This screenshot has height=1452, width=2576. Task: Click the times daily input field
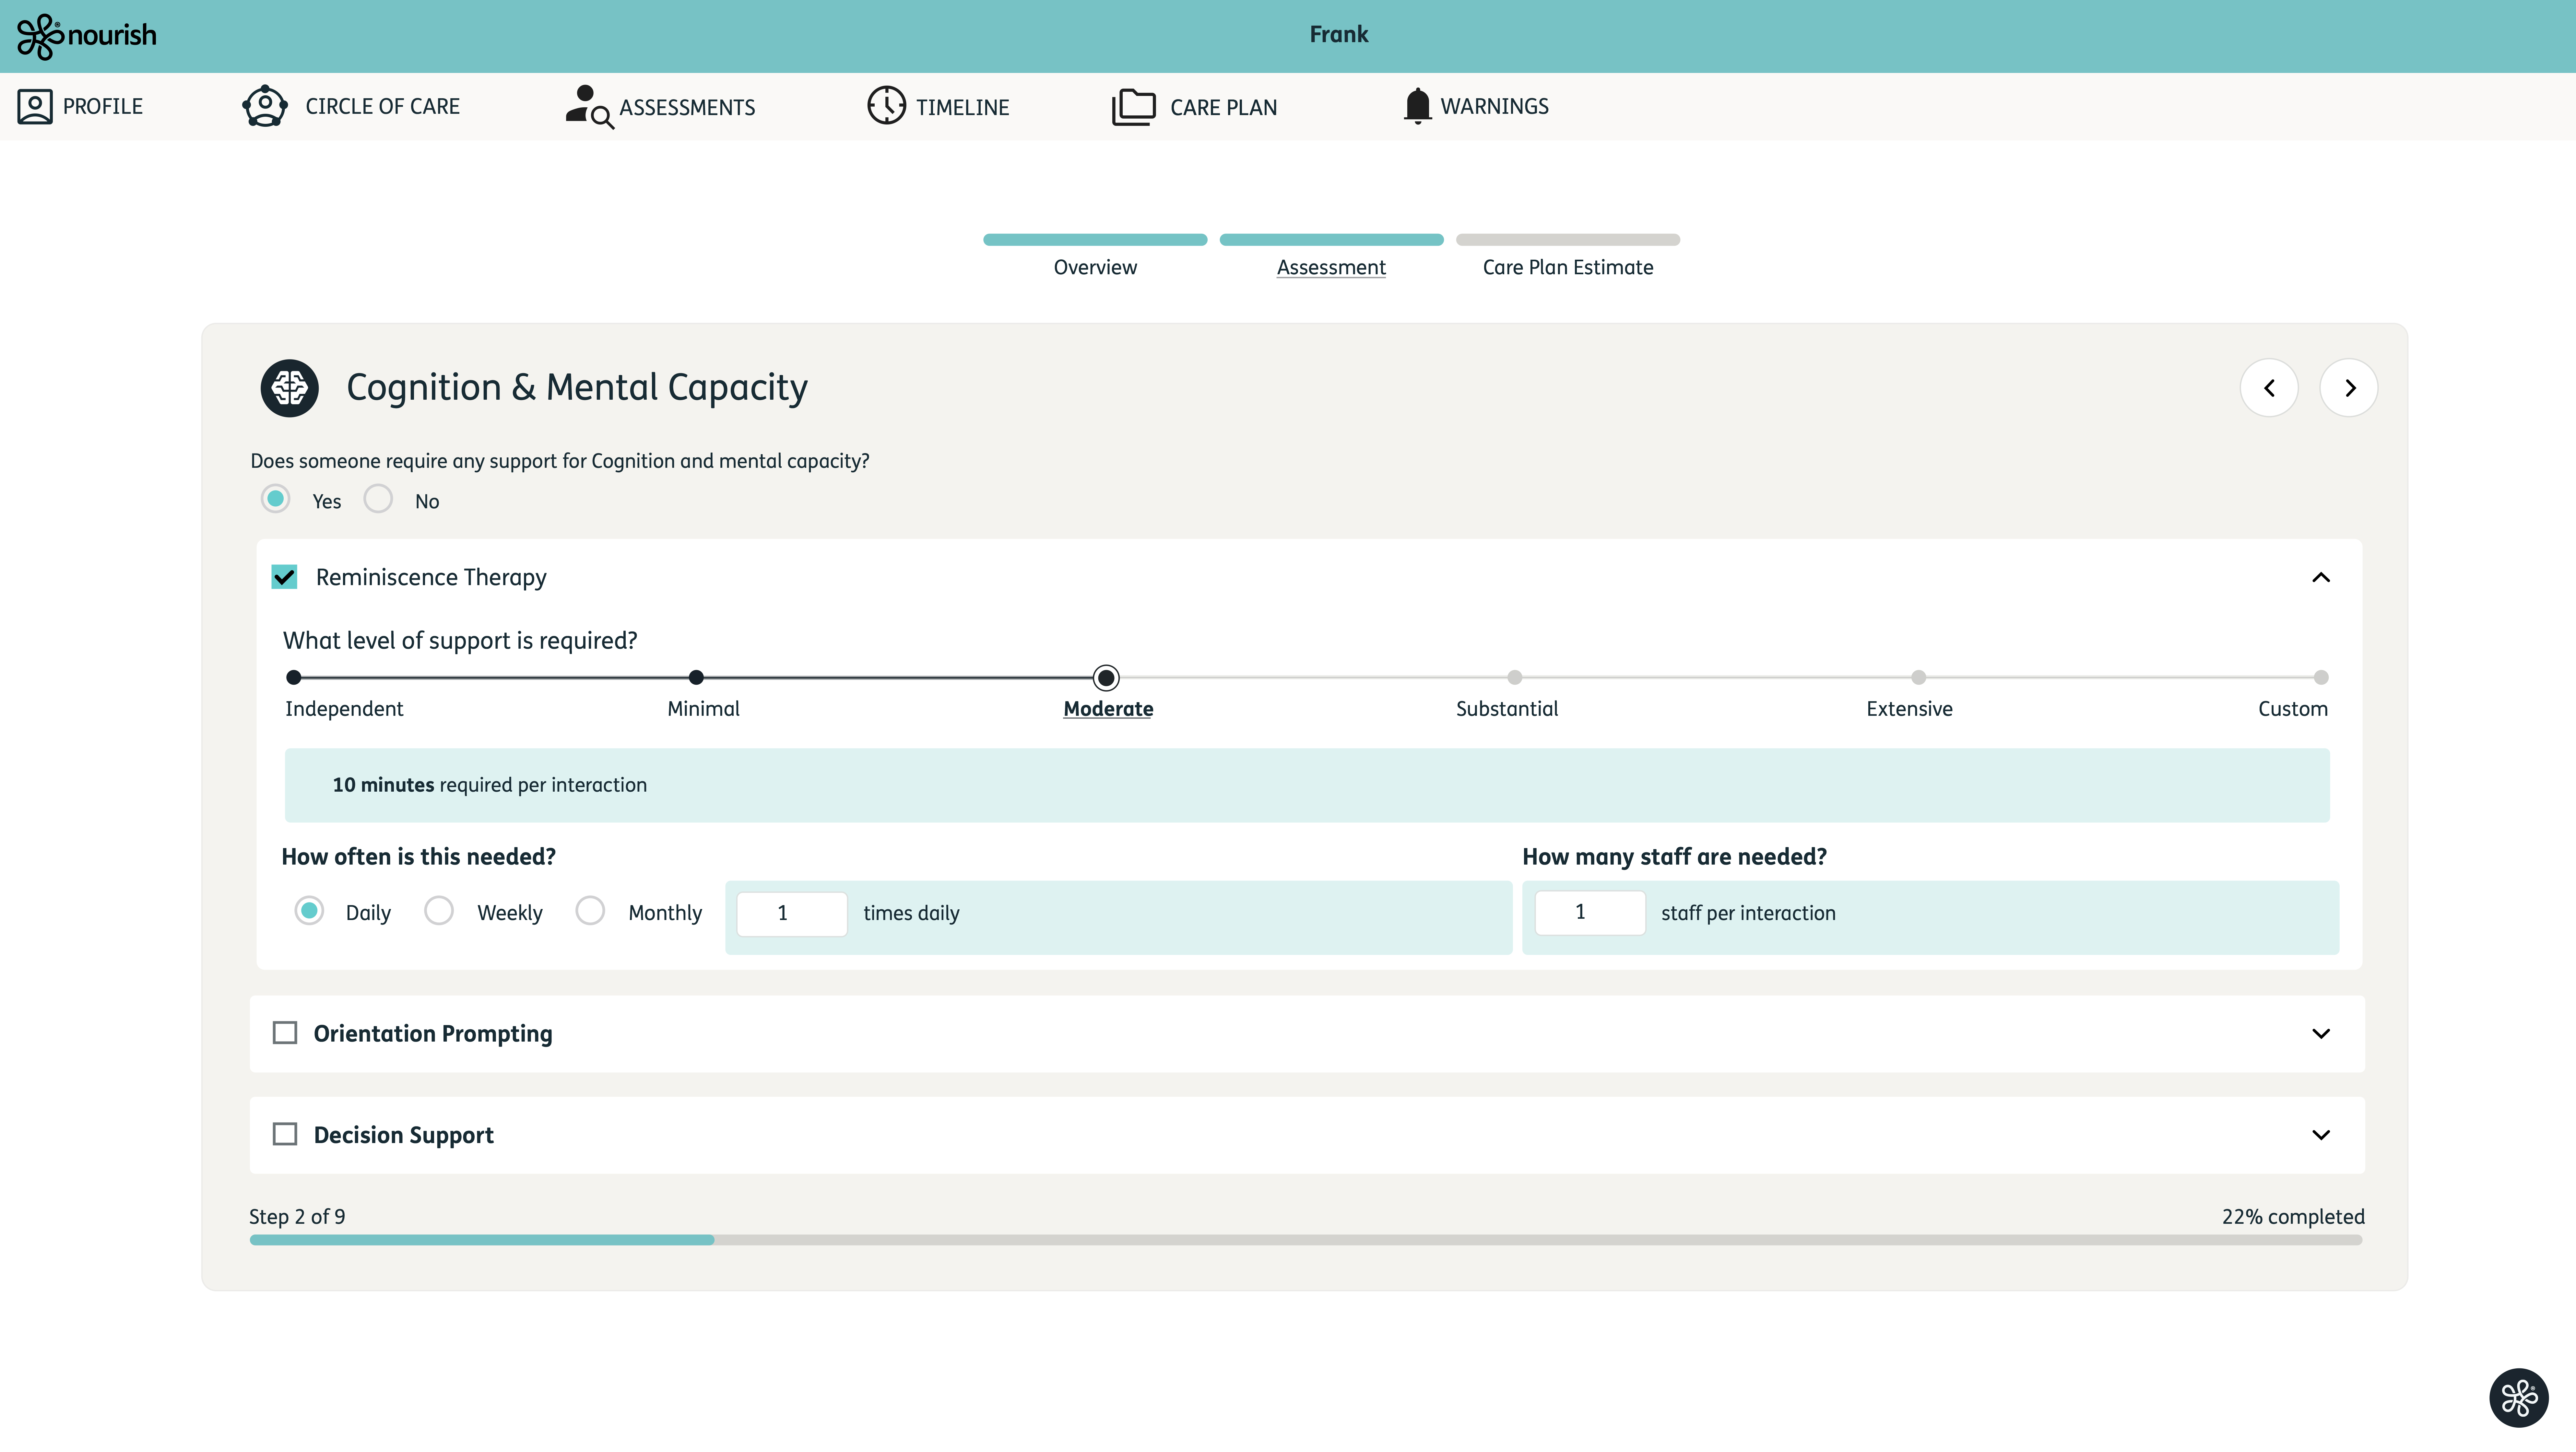point(791,913)
